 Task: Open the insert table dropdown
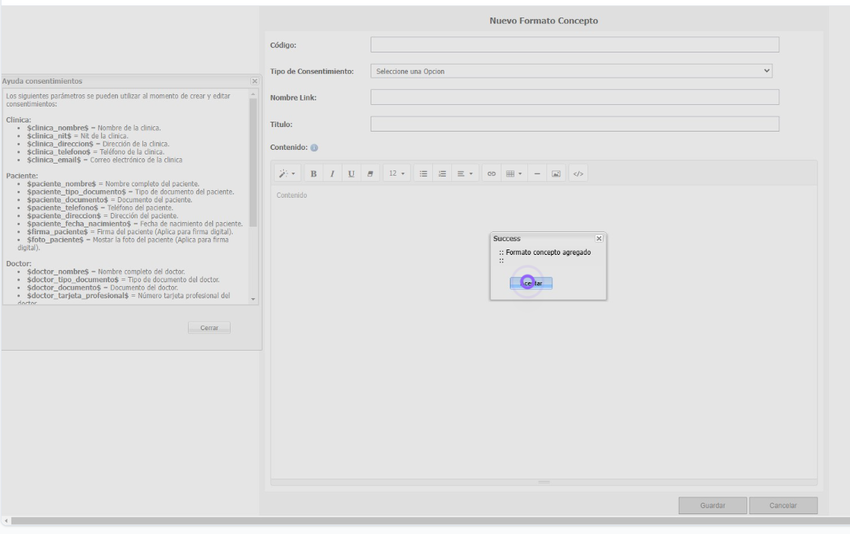click(513, 173)
